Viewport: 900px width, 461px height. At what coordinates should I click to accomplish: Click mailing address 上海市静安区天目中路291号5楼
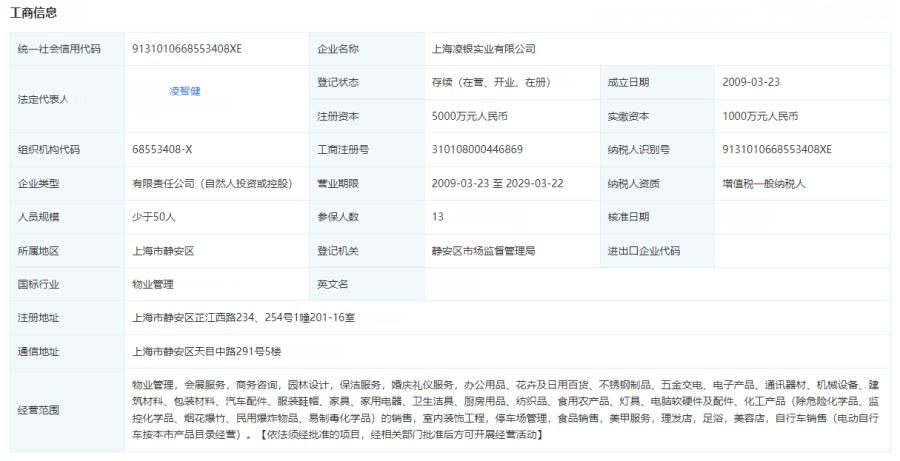pyautogui.click(x=207, y=351)
